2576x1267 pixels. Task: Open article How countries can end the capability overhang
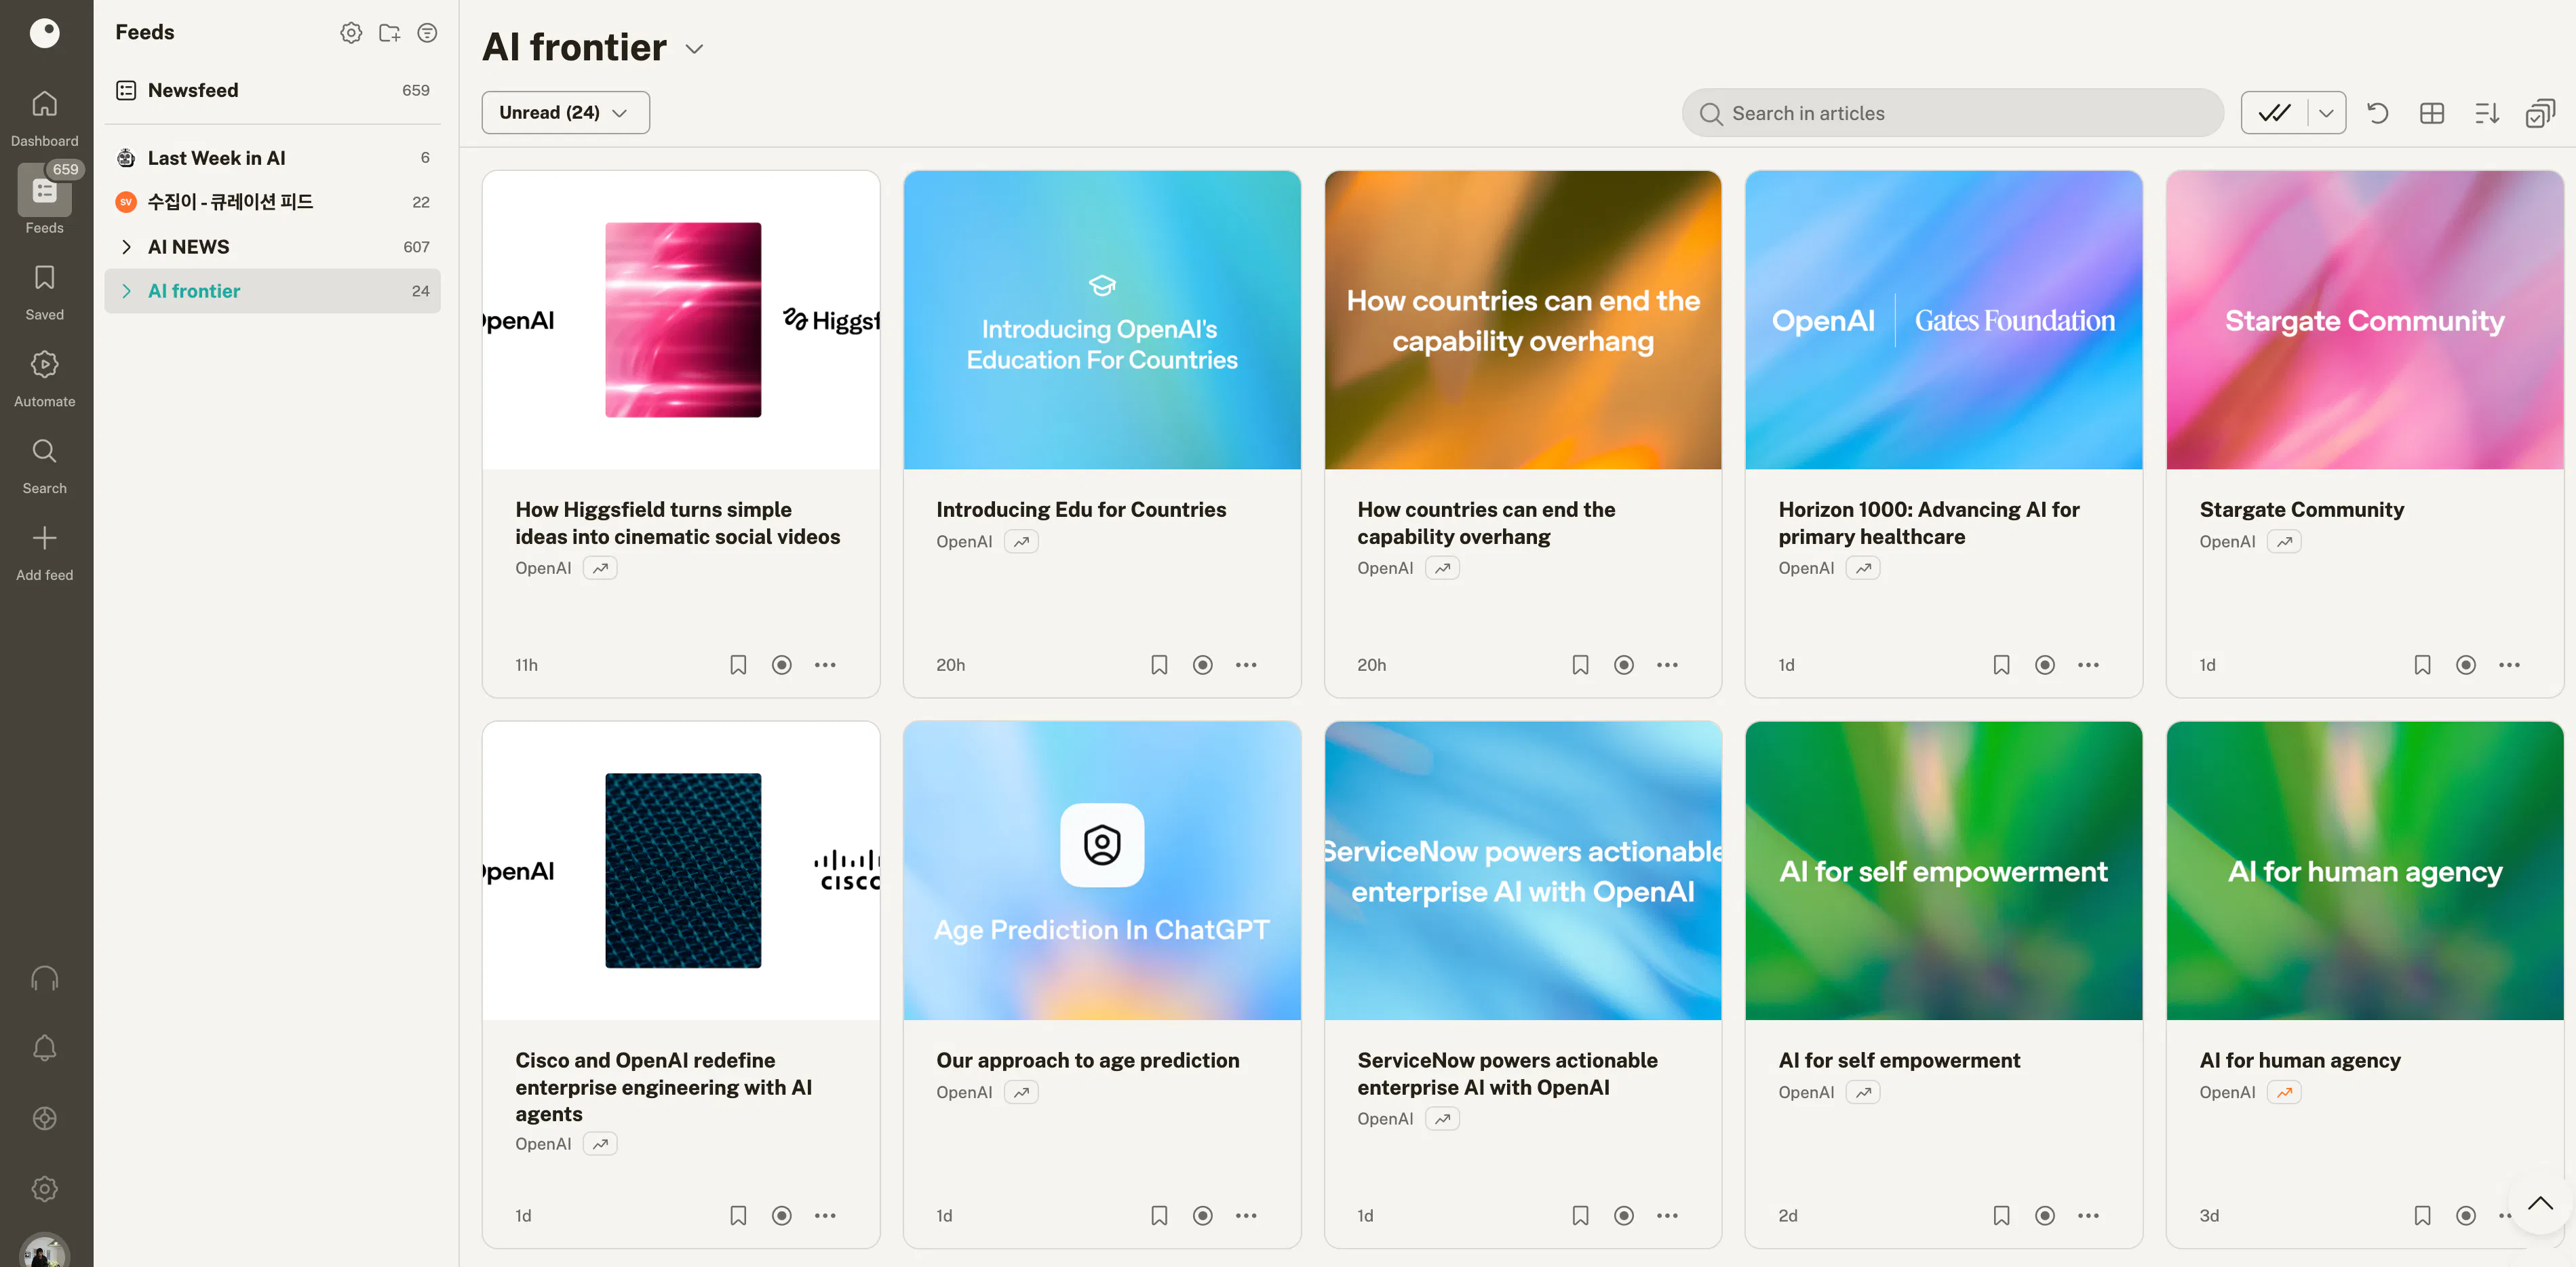tap(1486, 523)
